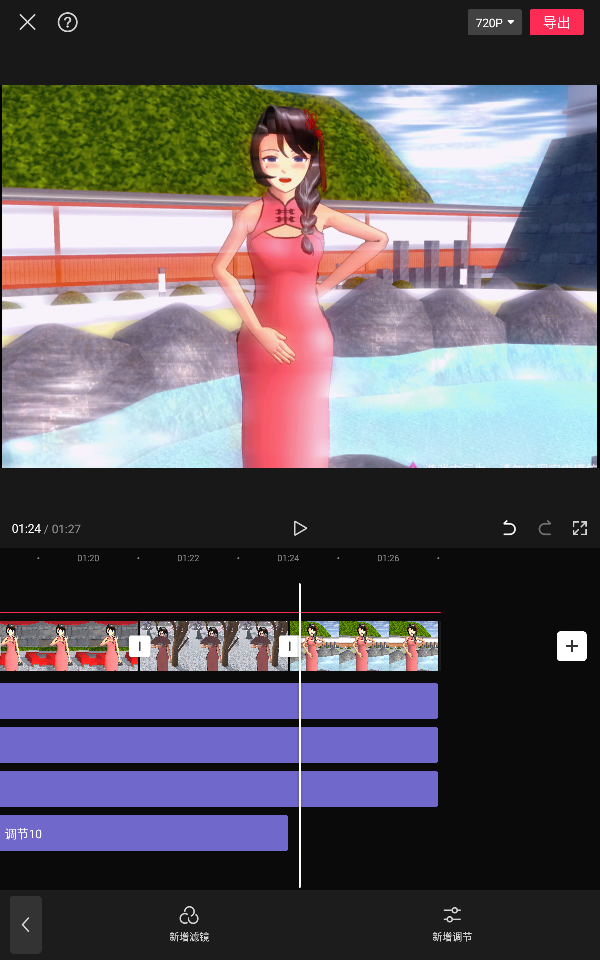Close the video editor with X icon
Screen dimensions: 600x960
click(x=27, y=22)
